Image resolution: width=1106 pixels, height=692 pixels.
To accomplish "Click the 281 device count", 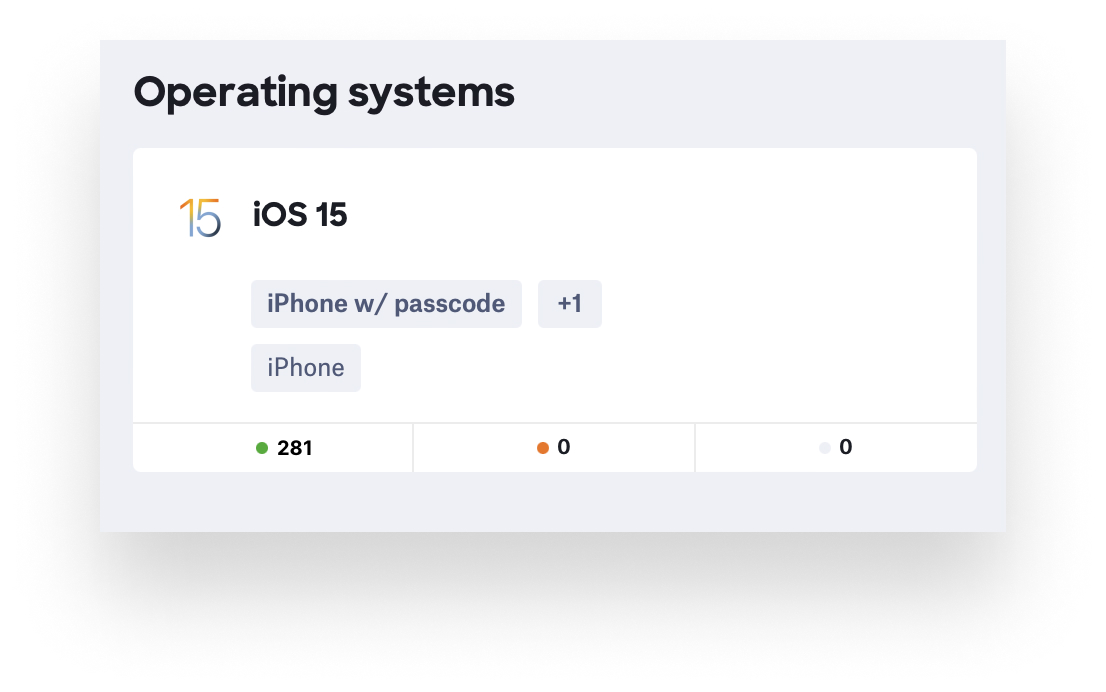I will [x=295, y=448].
